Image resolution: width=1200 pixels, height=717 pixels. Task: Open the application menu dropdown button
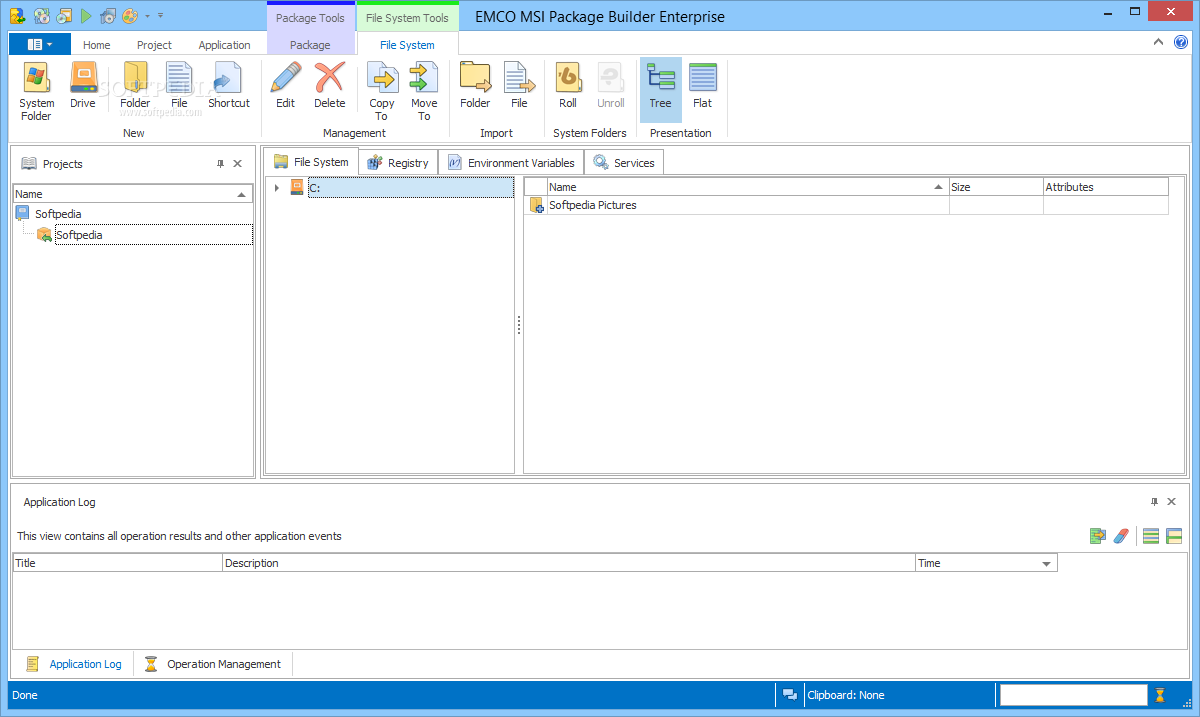click(40, 44)
